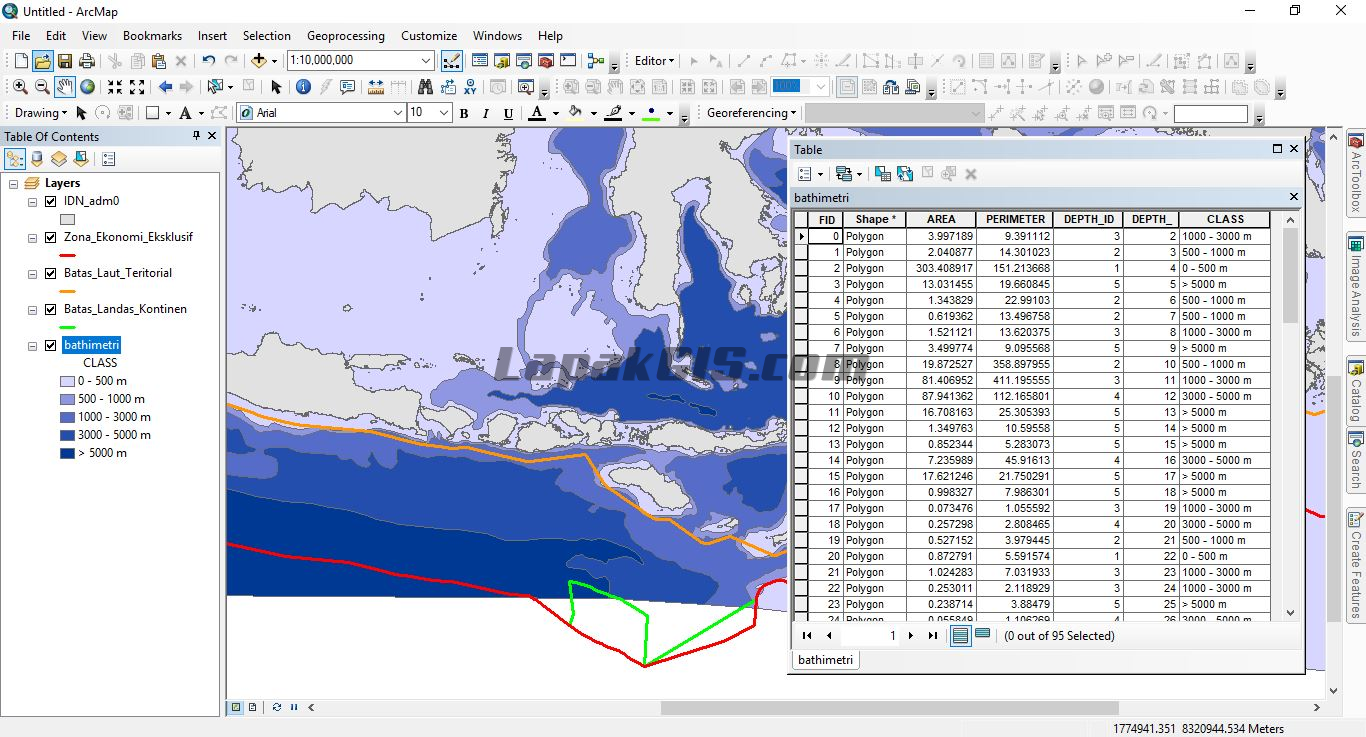Show all records view in the Table window
The image size is (1366, 737).
point(961,635)
